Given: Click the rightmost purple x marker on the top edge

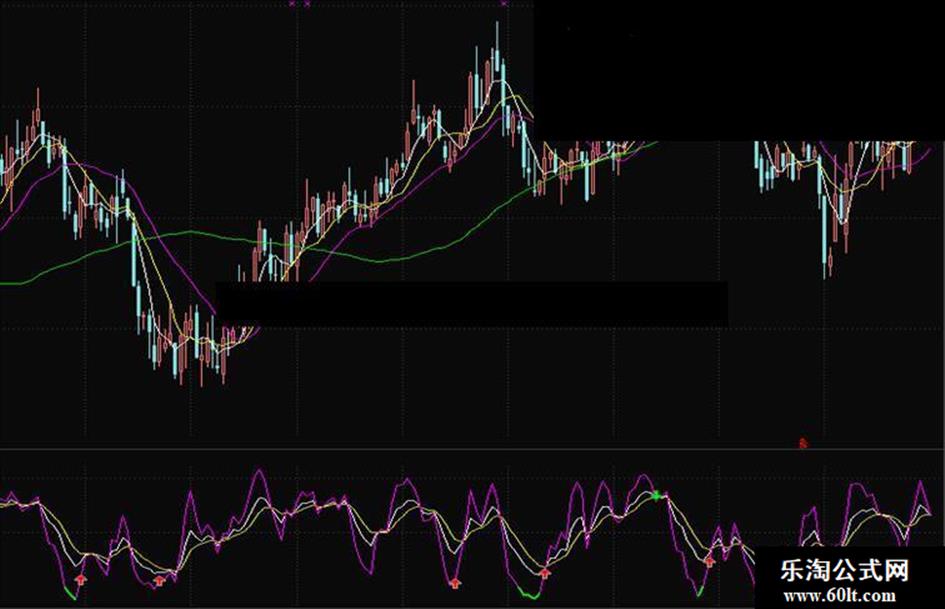Looking at the screenshot, I should click(504, 4).
